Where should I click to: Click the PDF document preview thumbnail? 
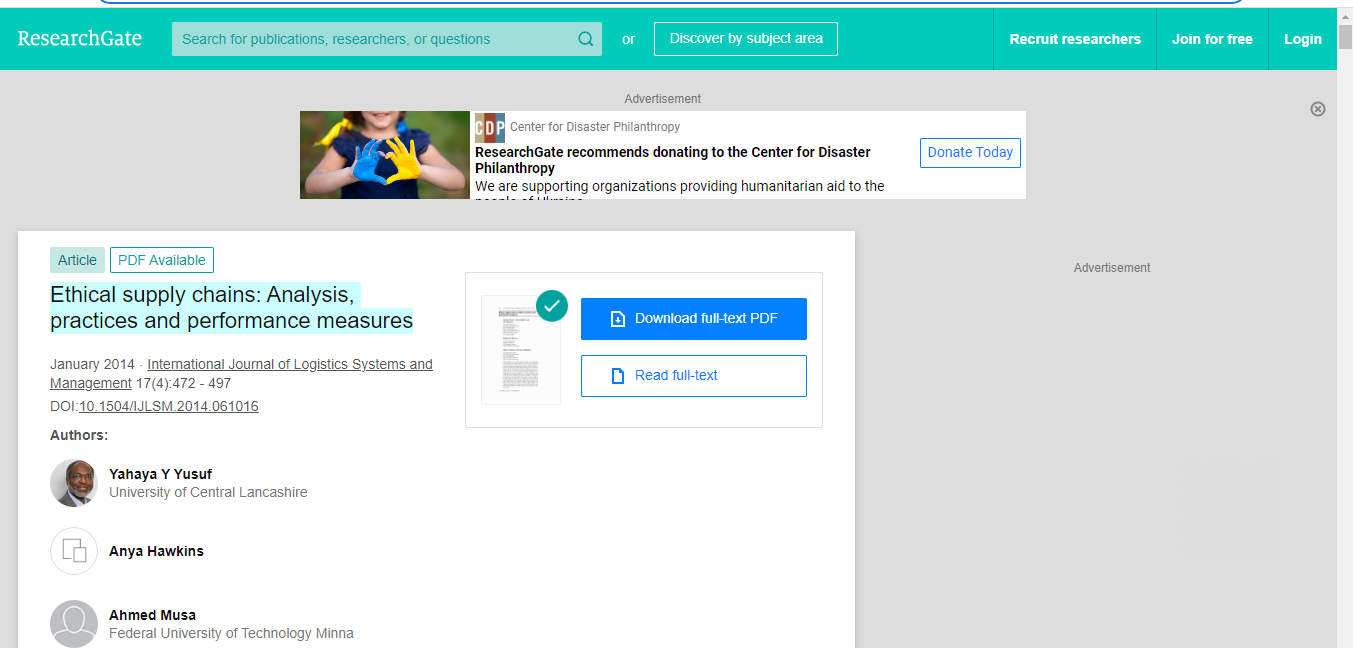(x=521, y=350)
